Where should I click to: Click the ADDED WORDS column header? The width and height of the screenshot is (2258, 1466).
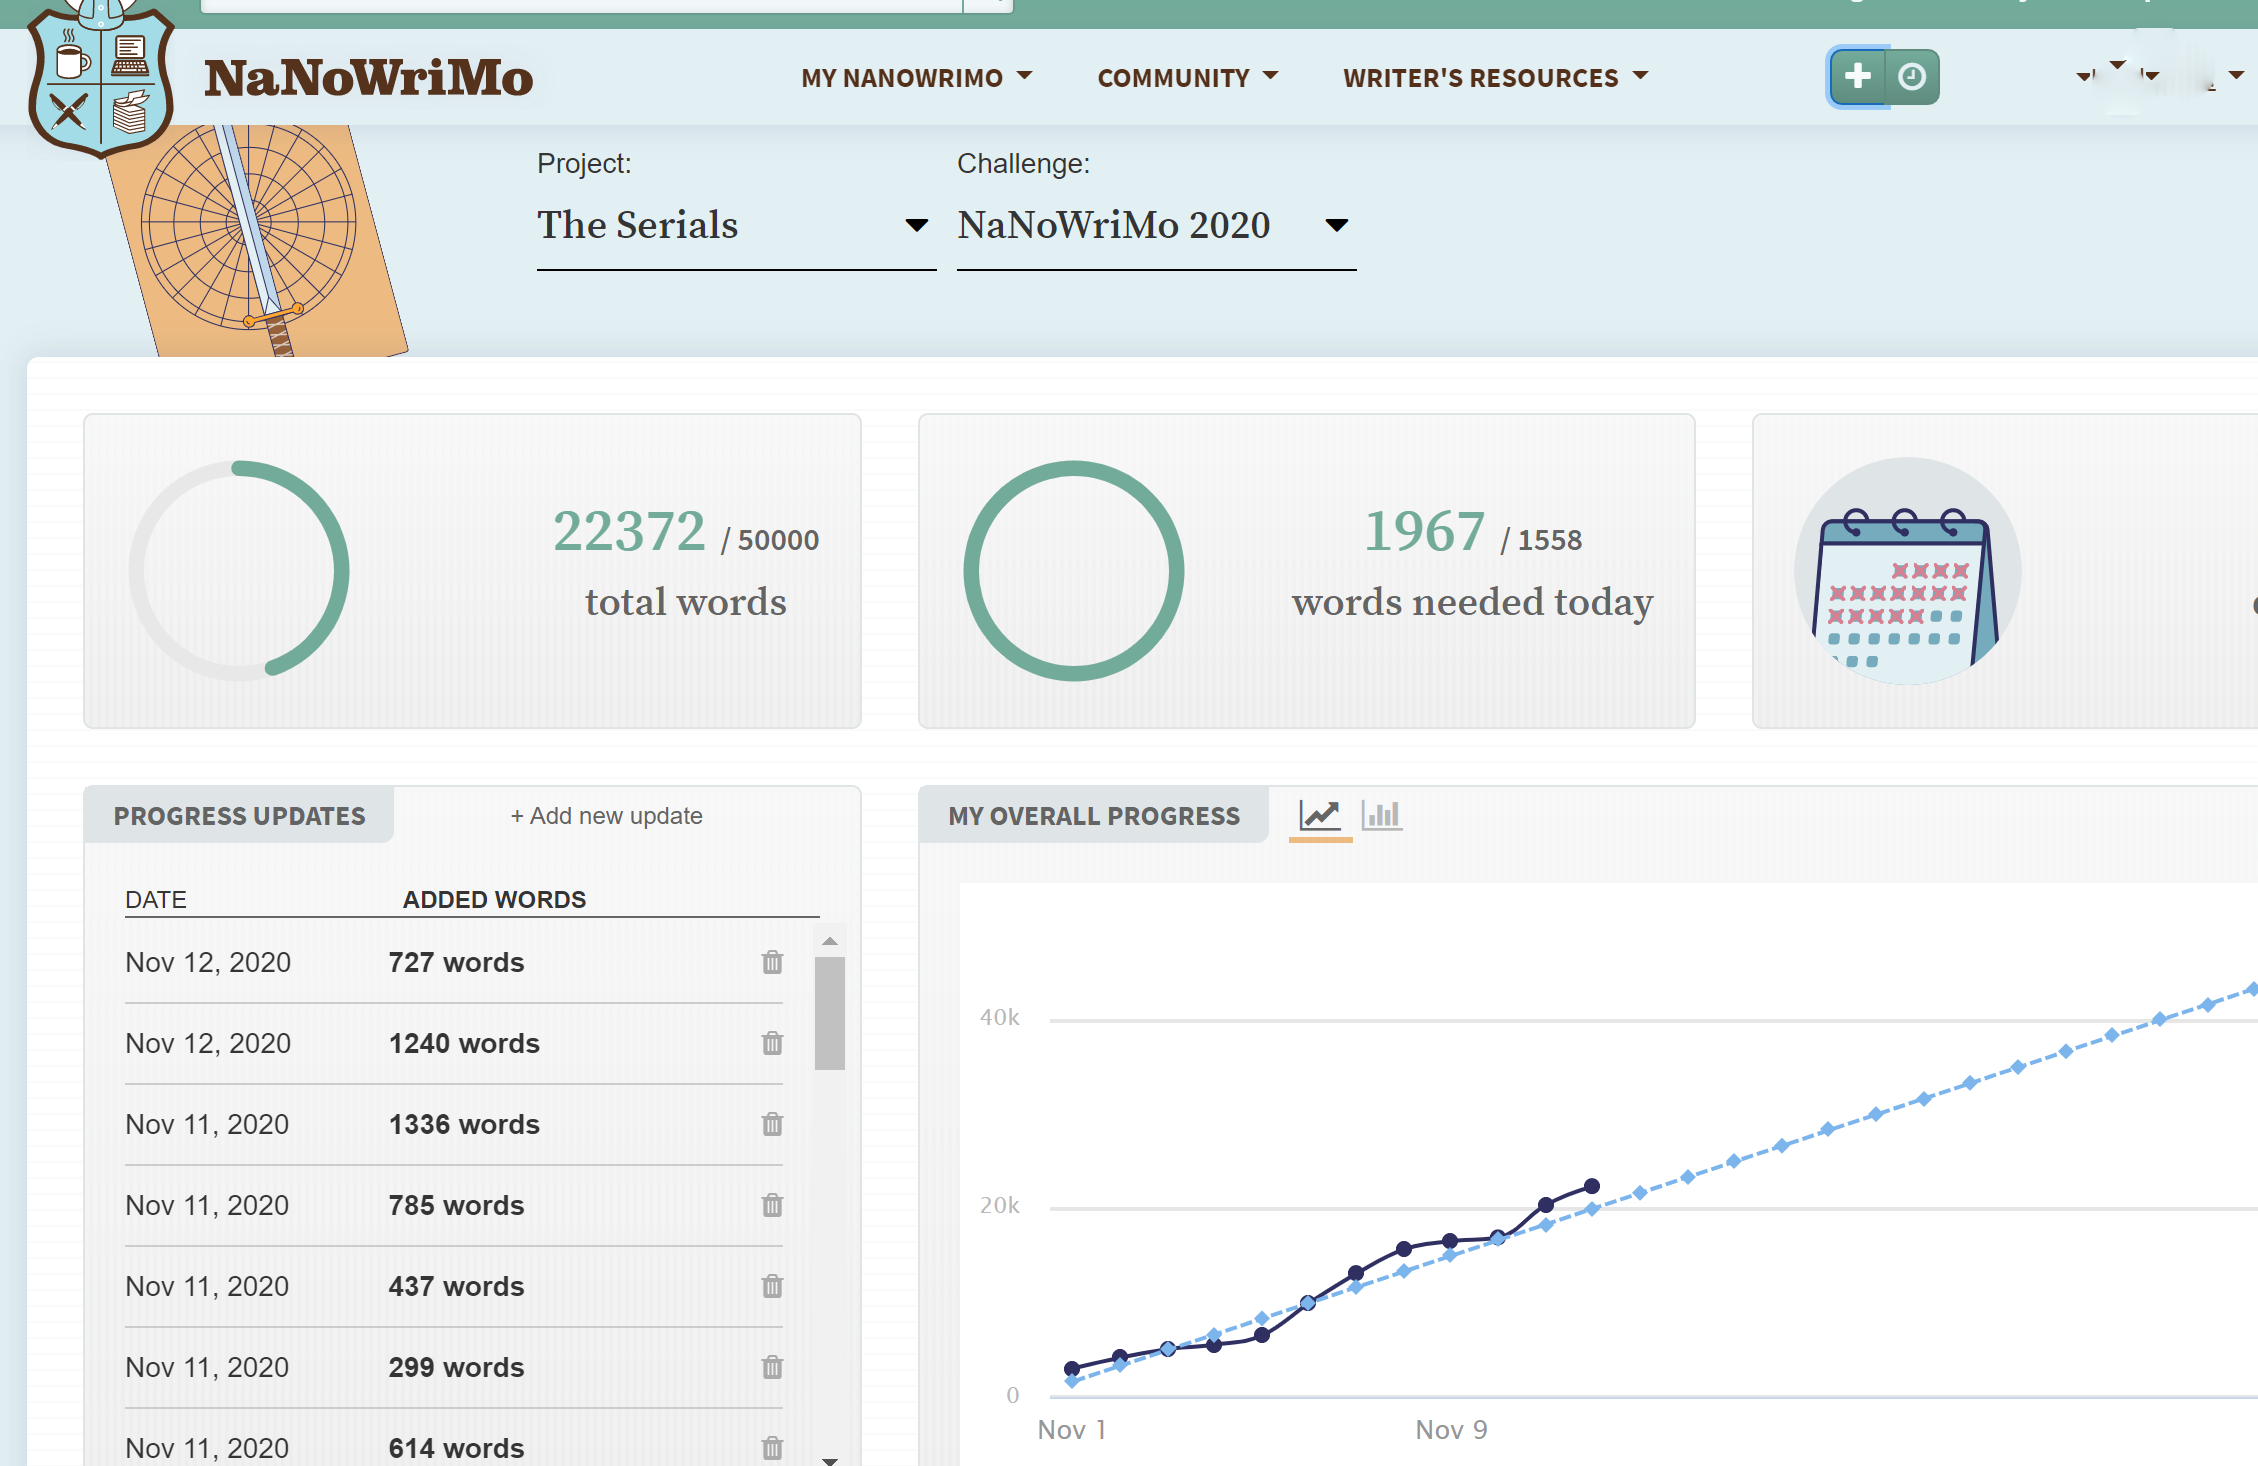tap(494, 899)
